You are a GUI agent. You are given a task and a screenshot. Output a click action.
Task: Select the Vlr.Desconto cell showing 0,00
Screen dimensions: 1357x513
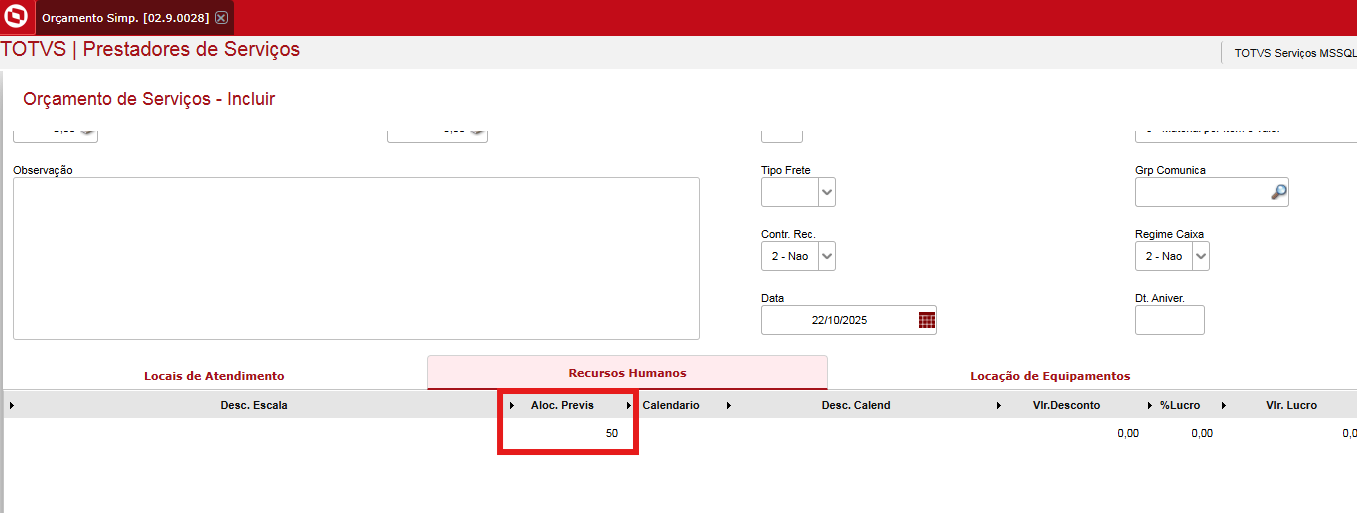click(1126, 433)
